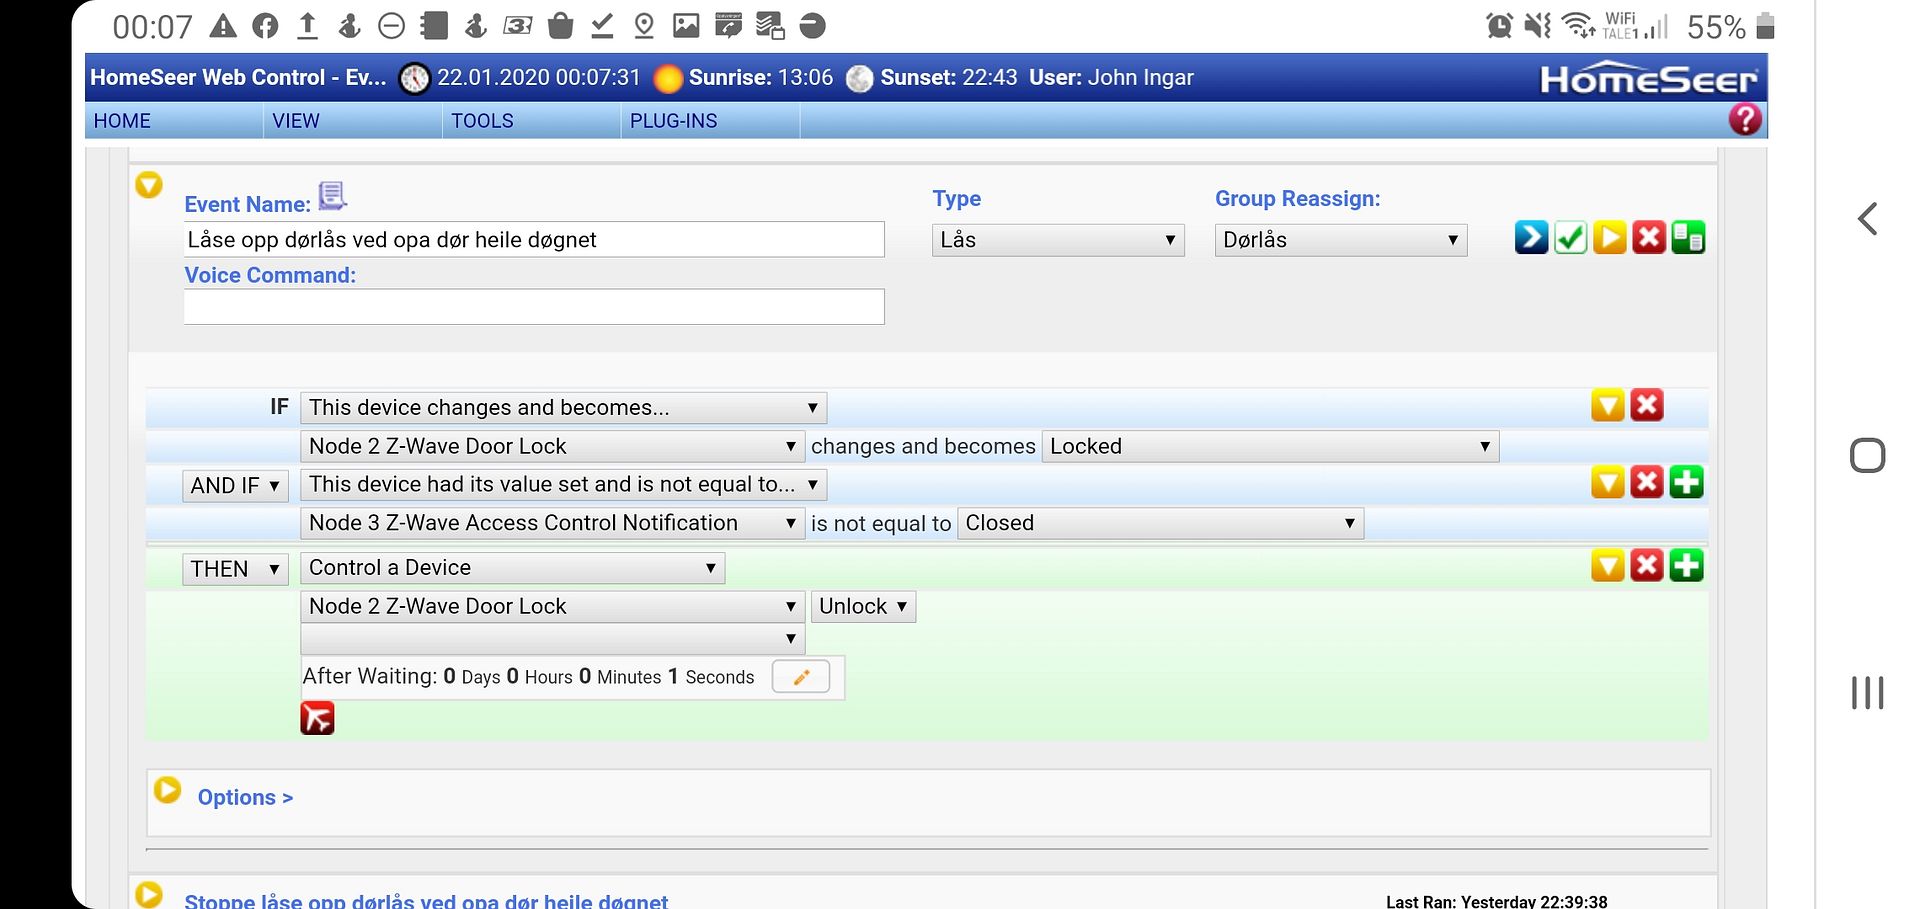Screen dimensions: 1920x909
Task: Open the Group Reassign dropdown showing Dørlås
Action: 1340,239
